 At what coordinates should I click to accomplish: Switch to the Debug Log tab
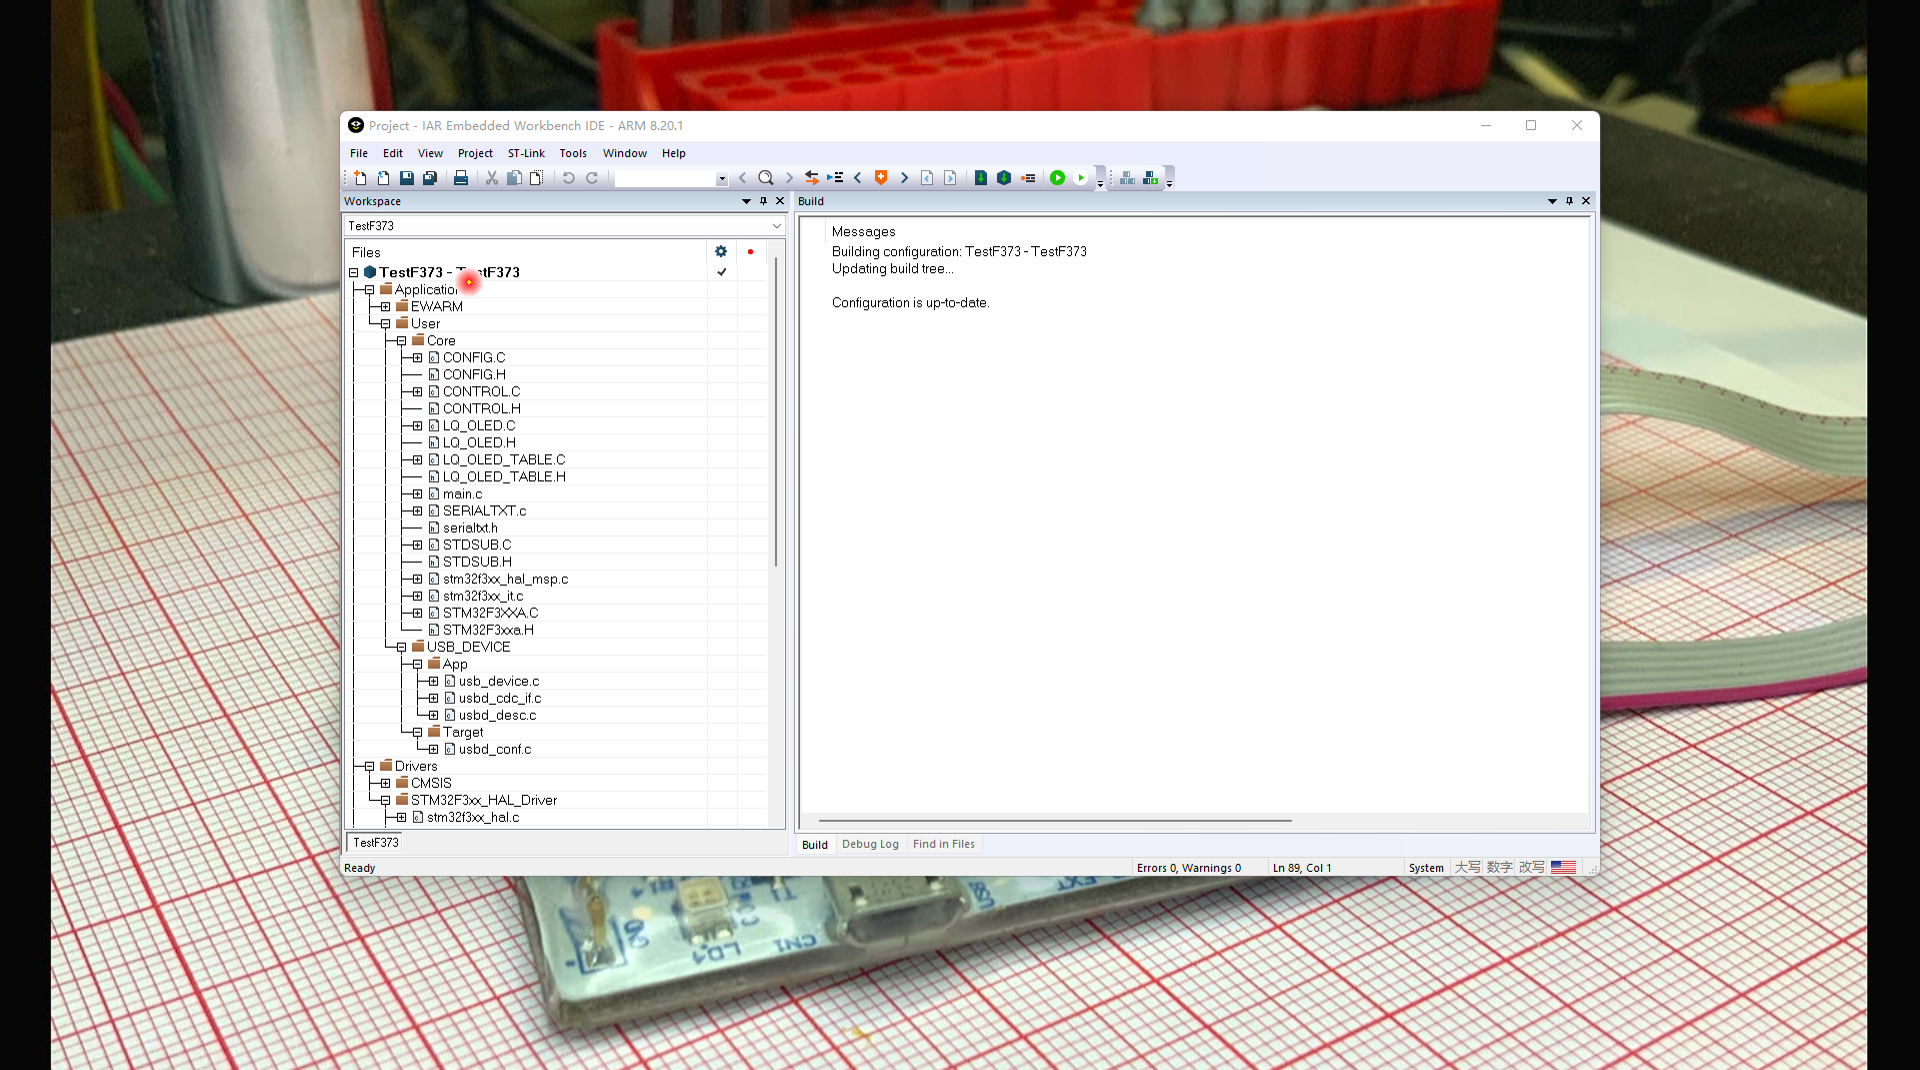(x=870, y=844)
